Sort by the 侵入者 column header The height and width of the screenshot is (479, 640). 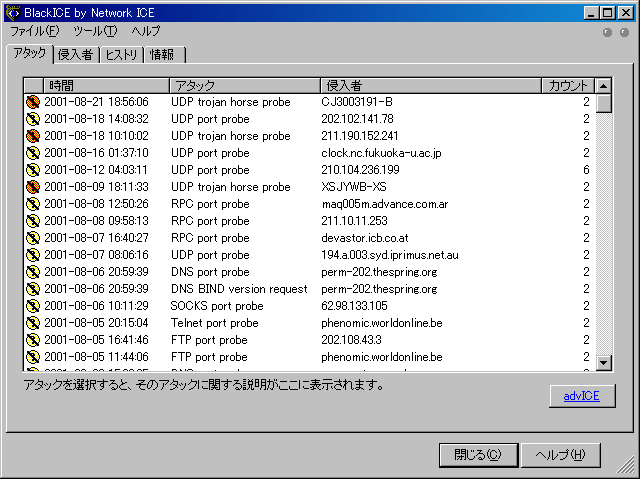[x=431, y=86]
